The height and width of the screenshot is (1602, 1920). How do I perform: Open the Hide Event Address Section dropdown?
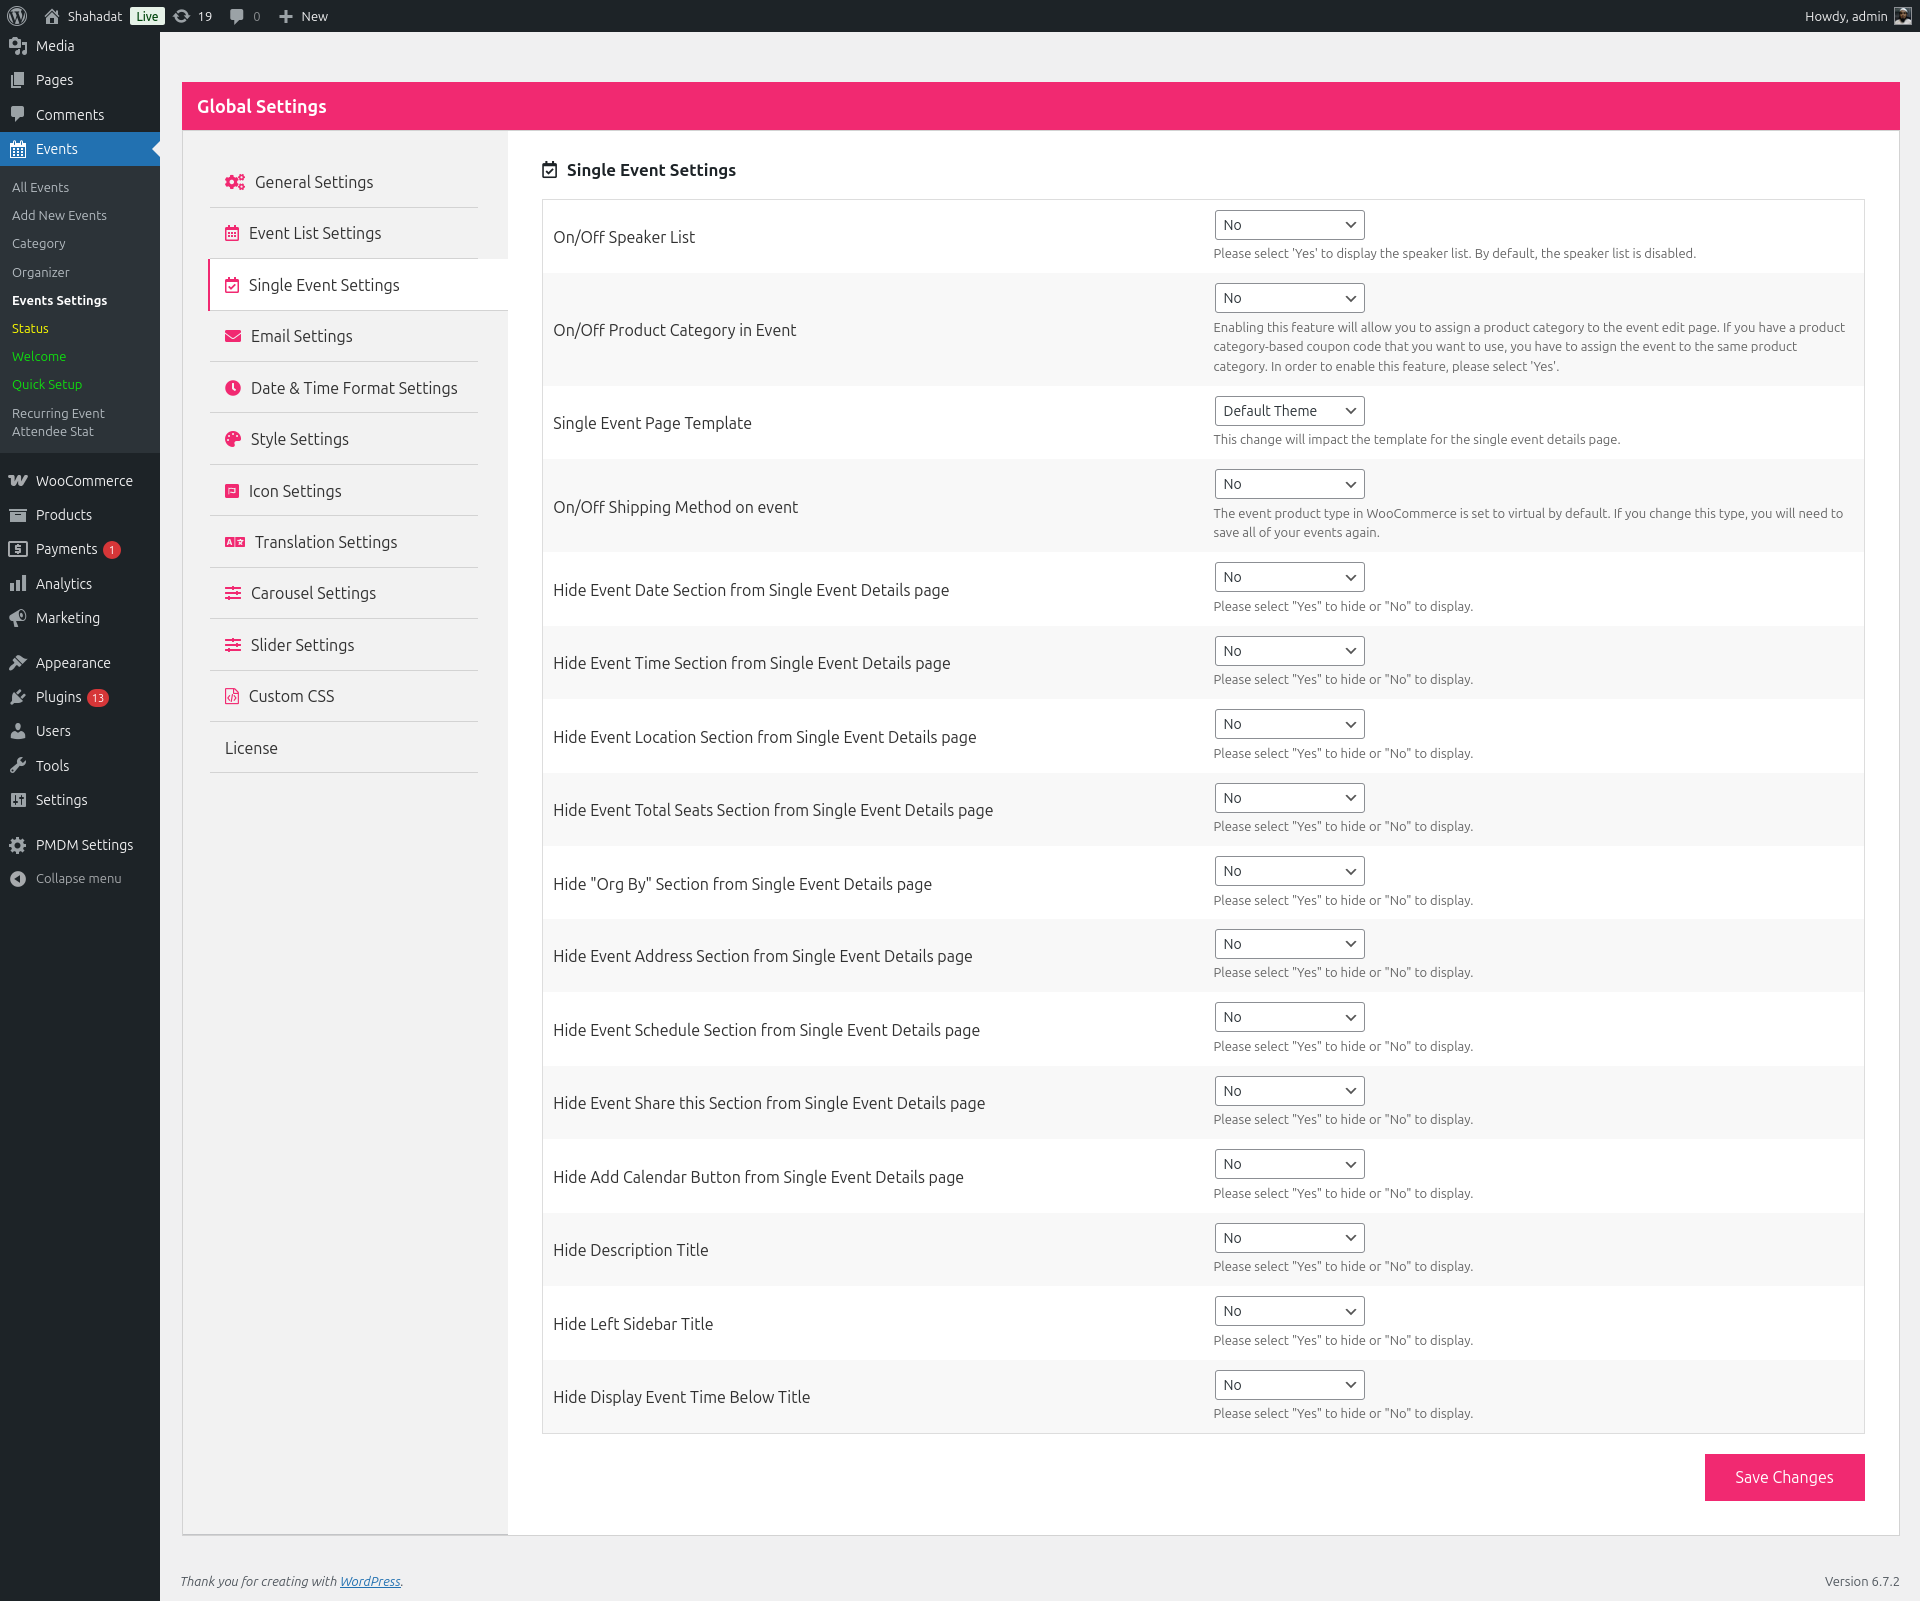[x=1289, y=944]
